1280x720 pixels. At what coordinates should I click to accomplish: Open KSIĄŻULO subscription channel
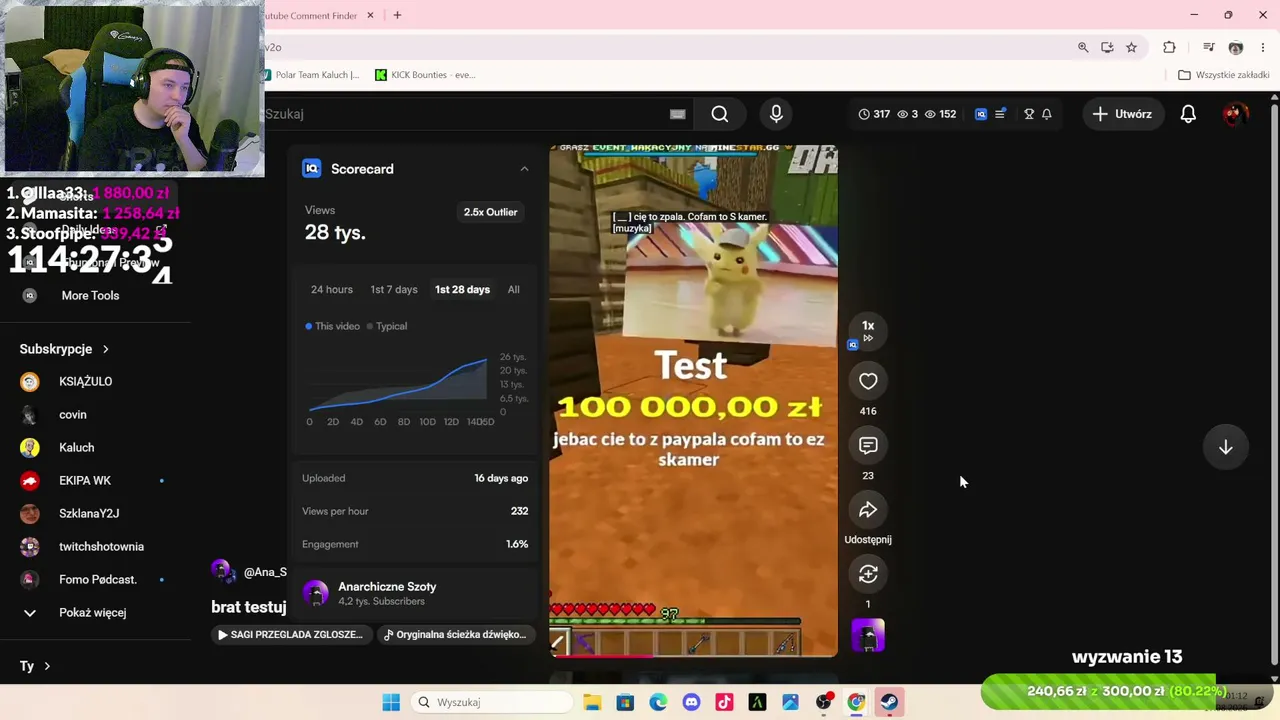(x=85, y=382)
